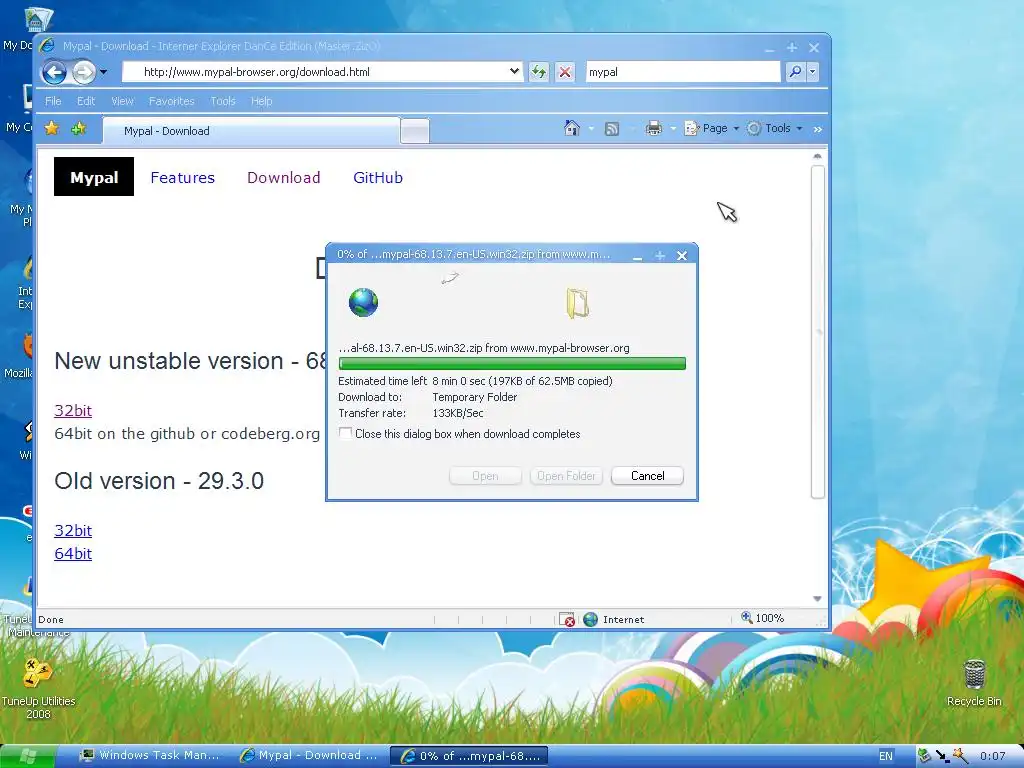The width and height of the screenshot is (1024, 768).
Task: Expand the Home button dropdown arrow
Action: [591, 129]
